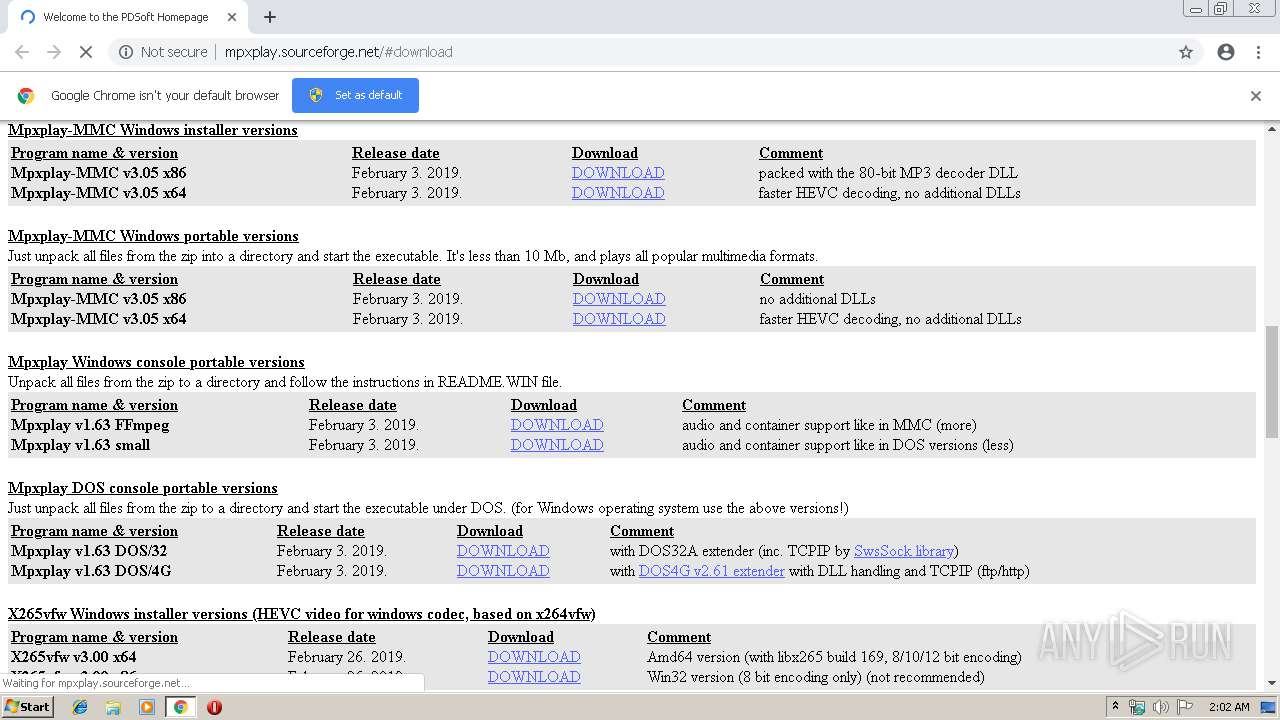
Task: Click the scrollbar up arrow
Action: tap(1272, 128)
